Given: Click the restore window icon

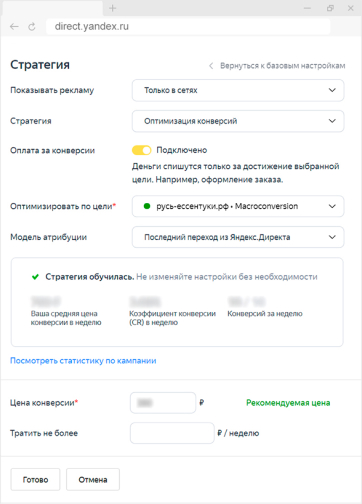Looking at the screenshot, I should pyautogui.click(x=330, y=8).
